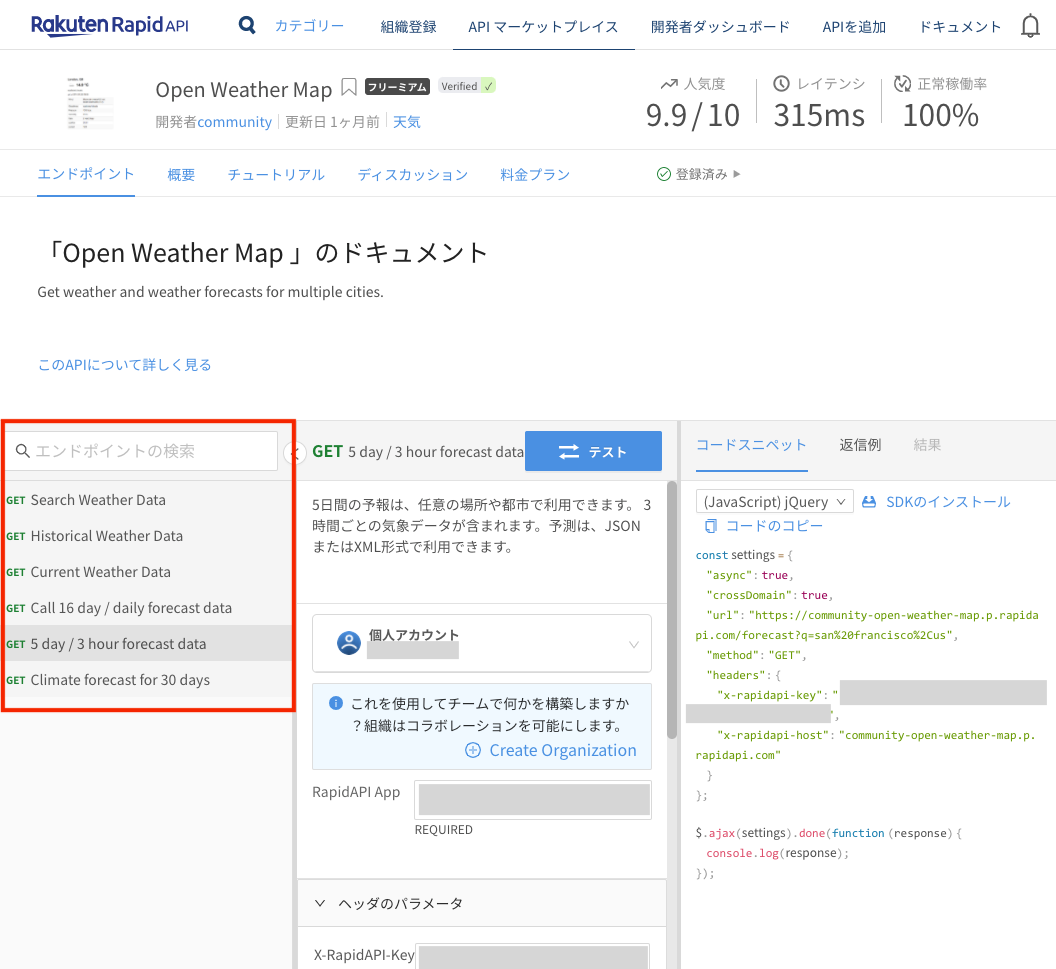Click the 9.9/10 popularity score
The width and height of the screenshot is (1056, 969).
692,115
